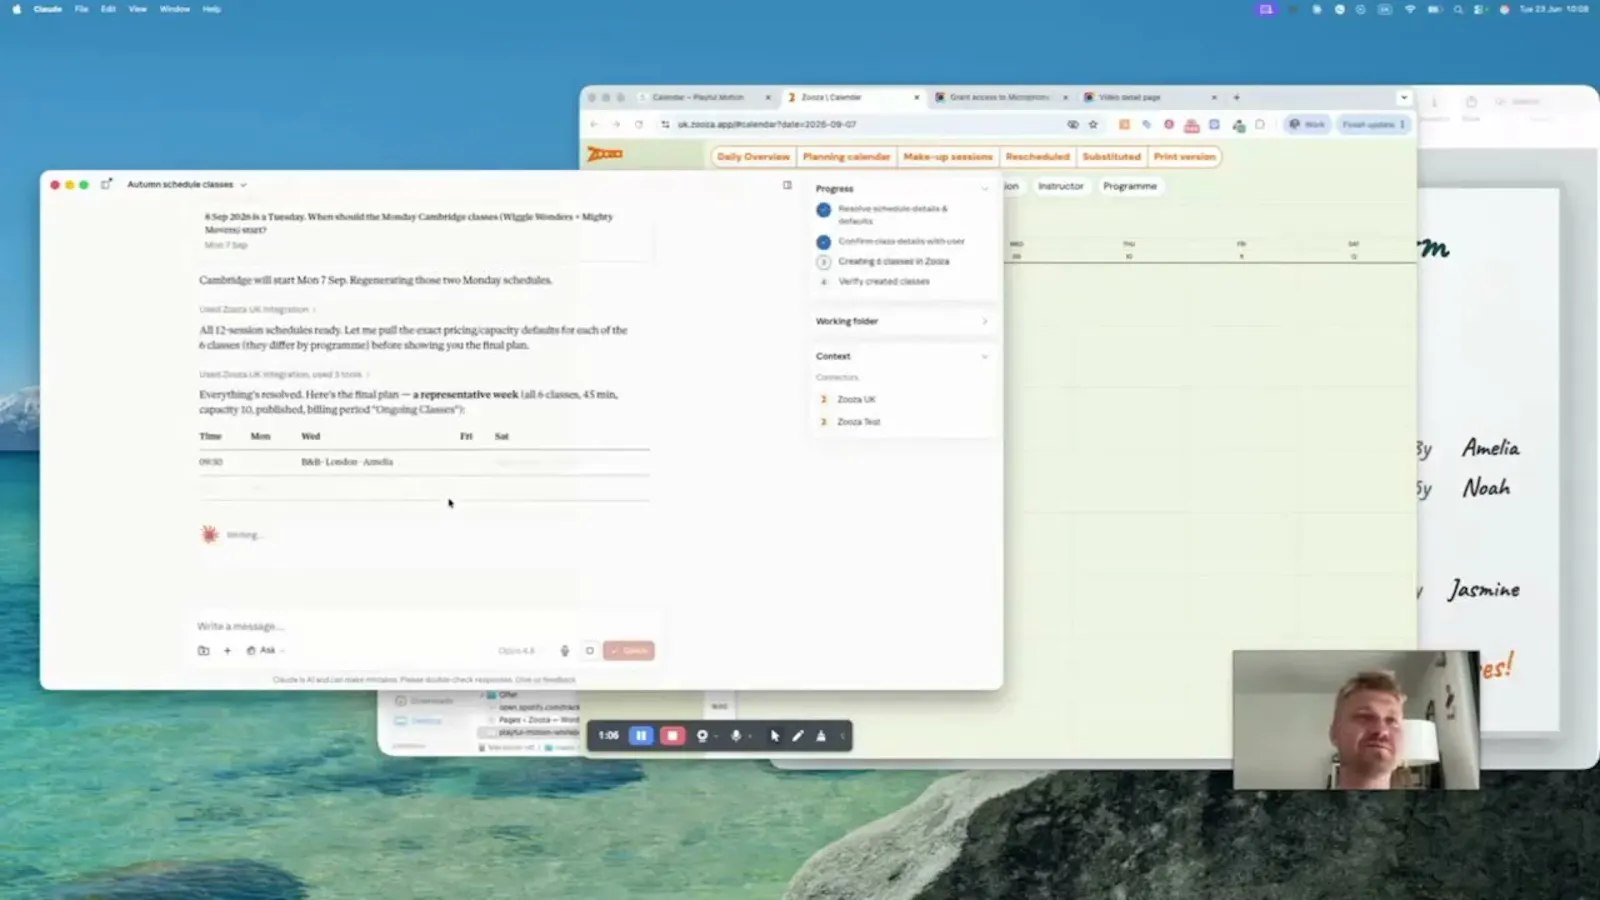This screenshot has height=900, width=1600.
Task: Open the File menu in the menu bar
Action: click(82, 9)
